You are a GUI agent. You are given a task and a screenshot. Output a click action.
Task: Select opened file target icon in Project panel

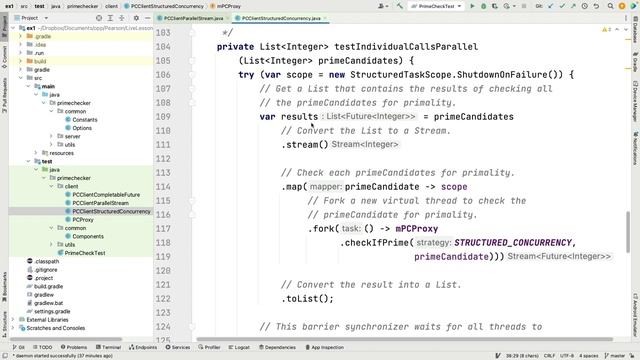(x=99, y=18)
